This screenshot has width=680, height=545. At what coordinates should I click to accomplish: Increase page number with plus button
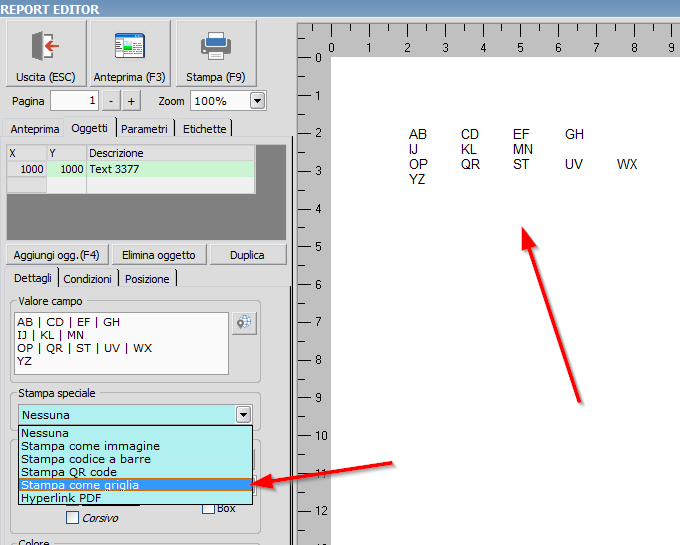click(x=131, y=101)
